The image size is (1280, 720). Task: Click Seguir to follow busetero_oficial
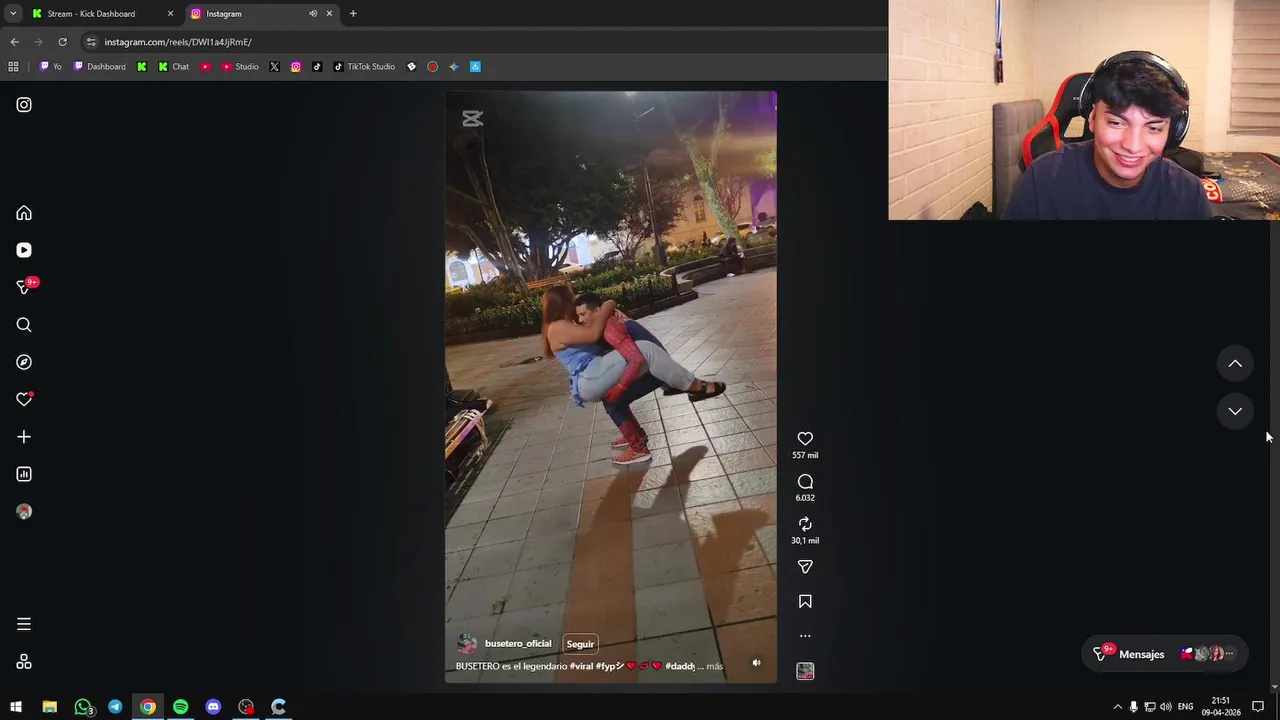click(580, 644)
